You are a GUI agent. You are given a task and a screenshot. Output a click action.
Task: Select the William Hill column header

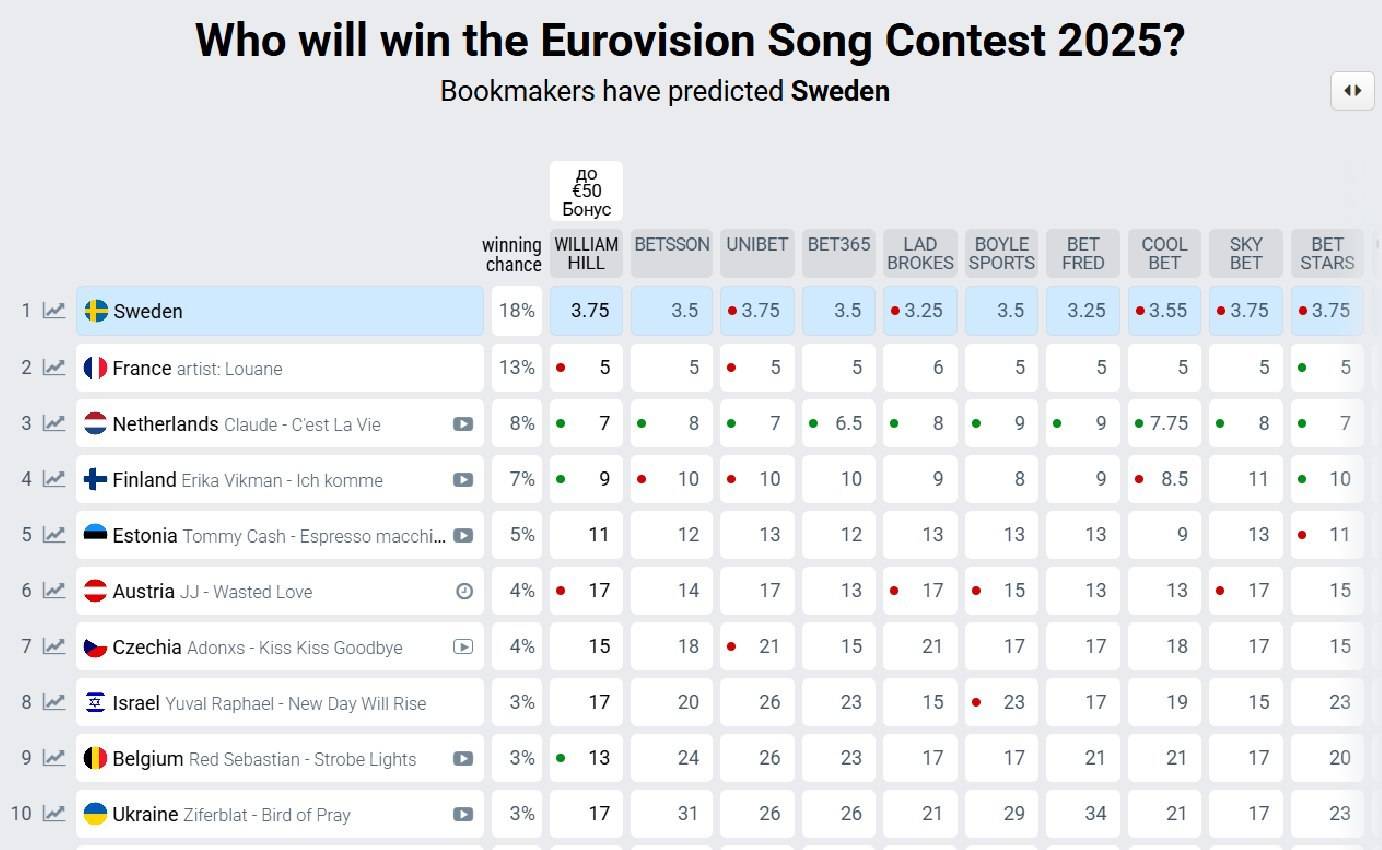[x=586, y=253]
